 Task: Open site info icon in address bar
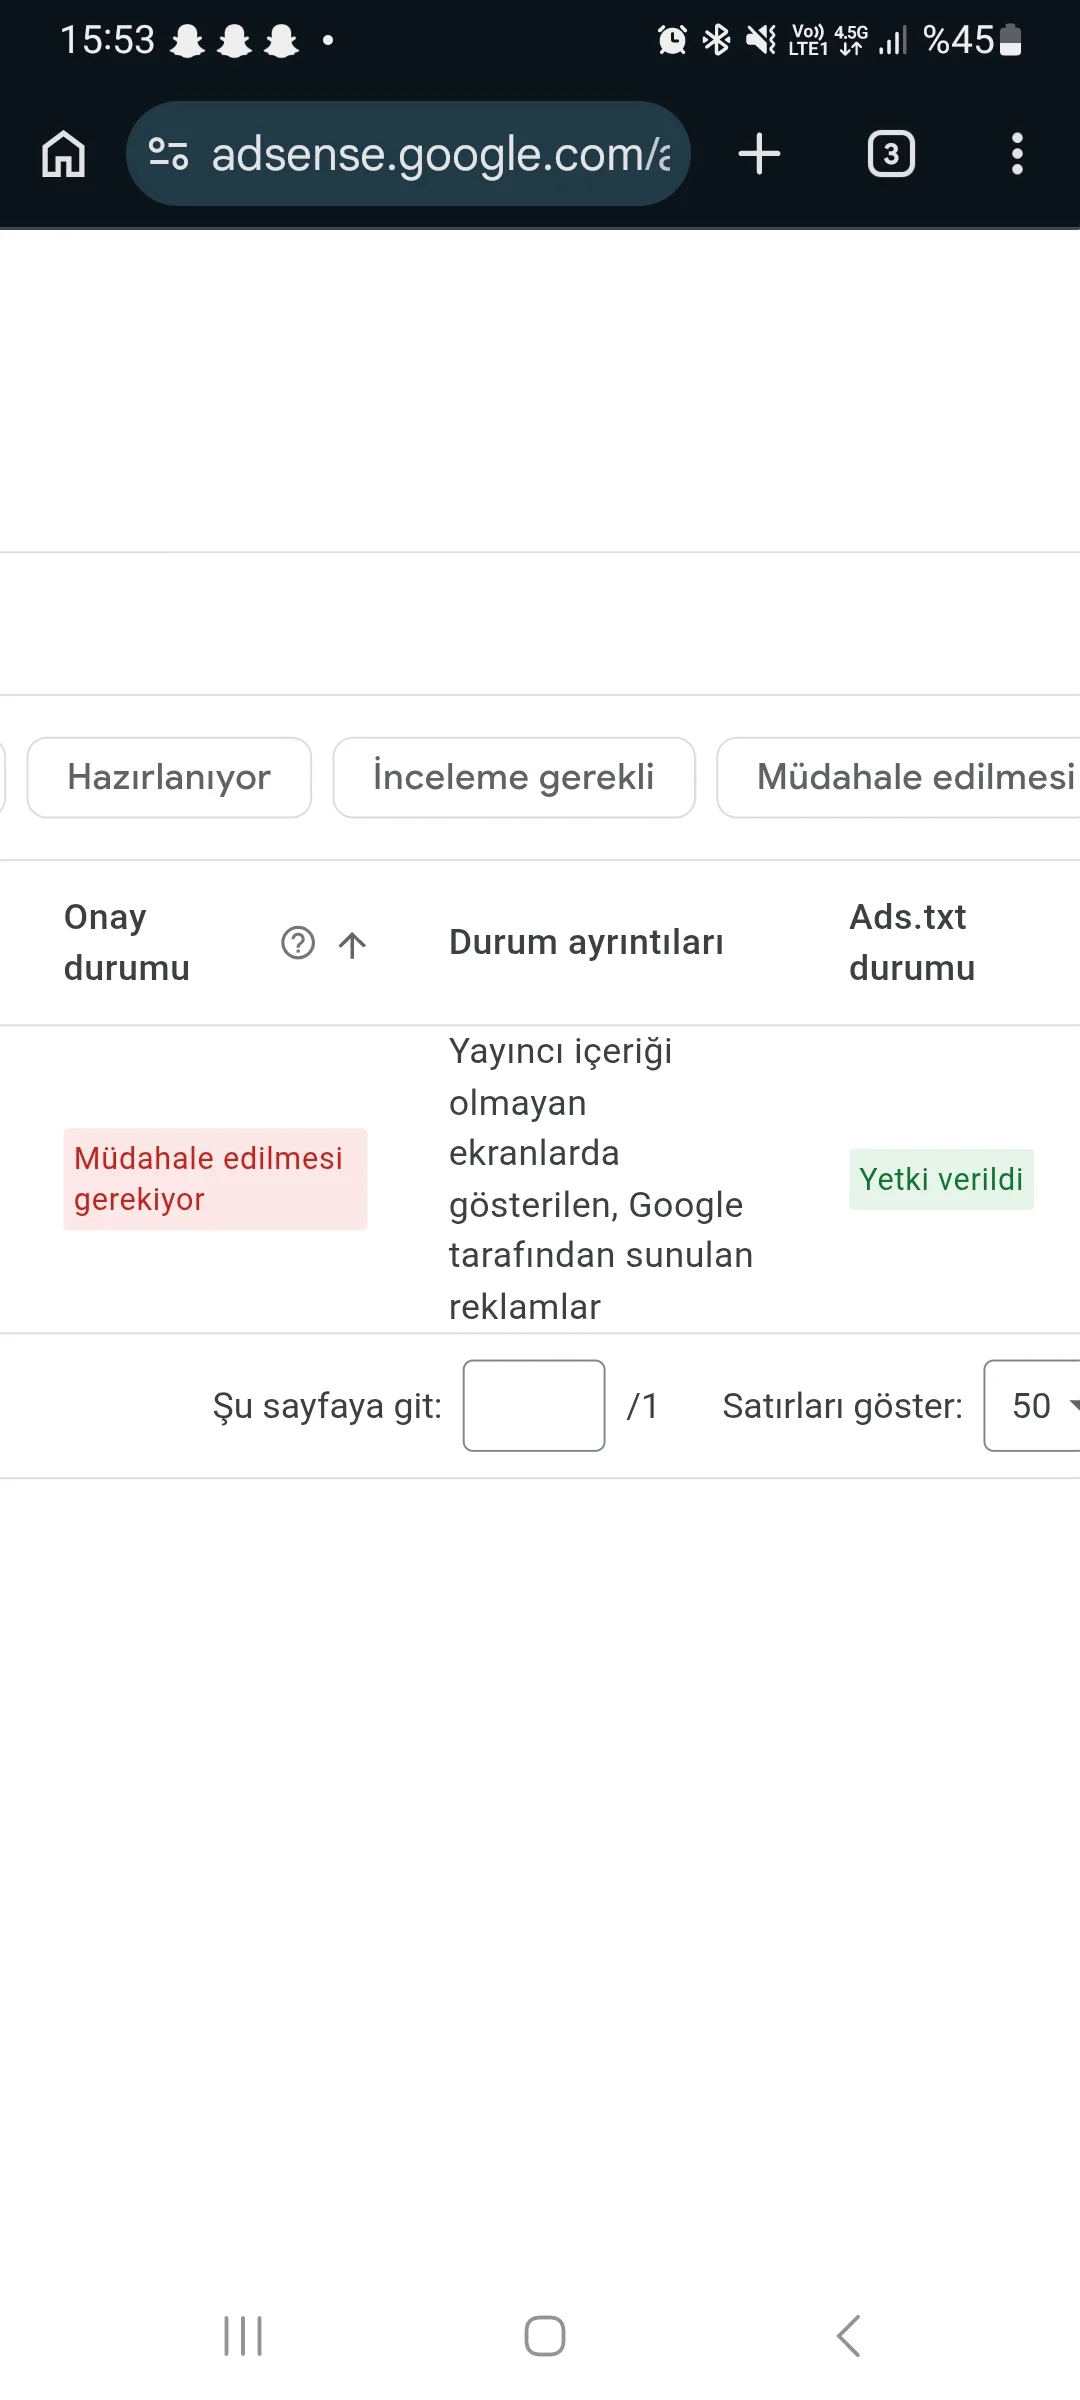tap(168, 154)
